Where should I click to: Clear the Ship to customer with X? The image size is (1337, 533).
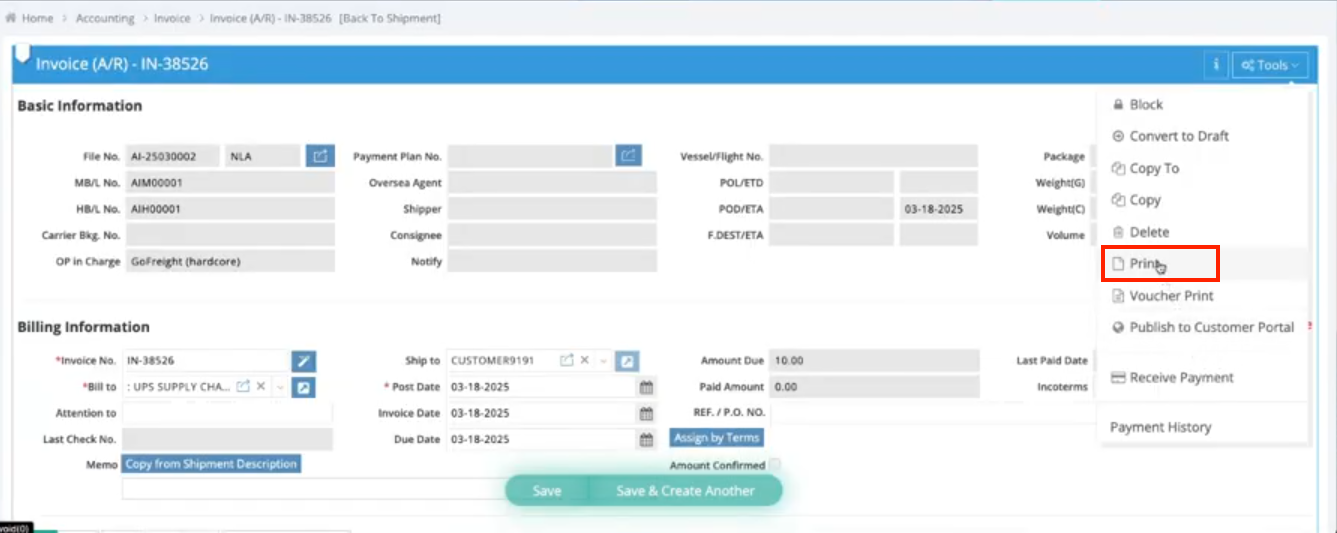click(586, 361)
